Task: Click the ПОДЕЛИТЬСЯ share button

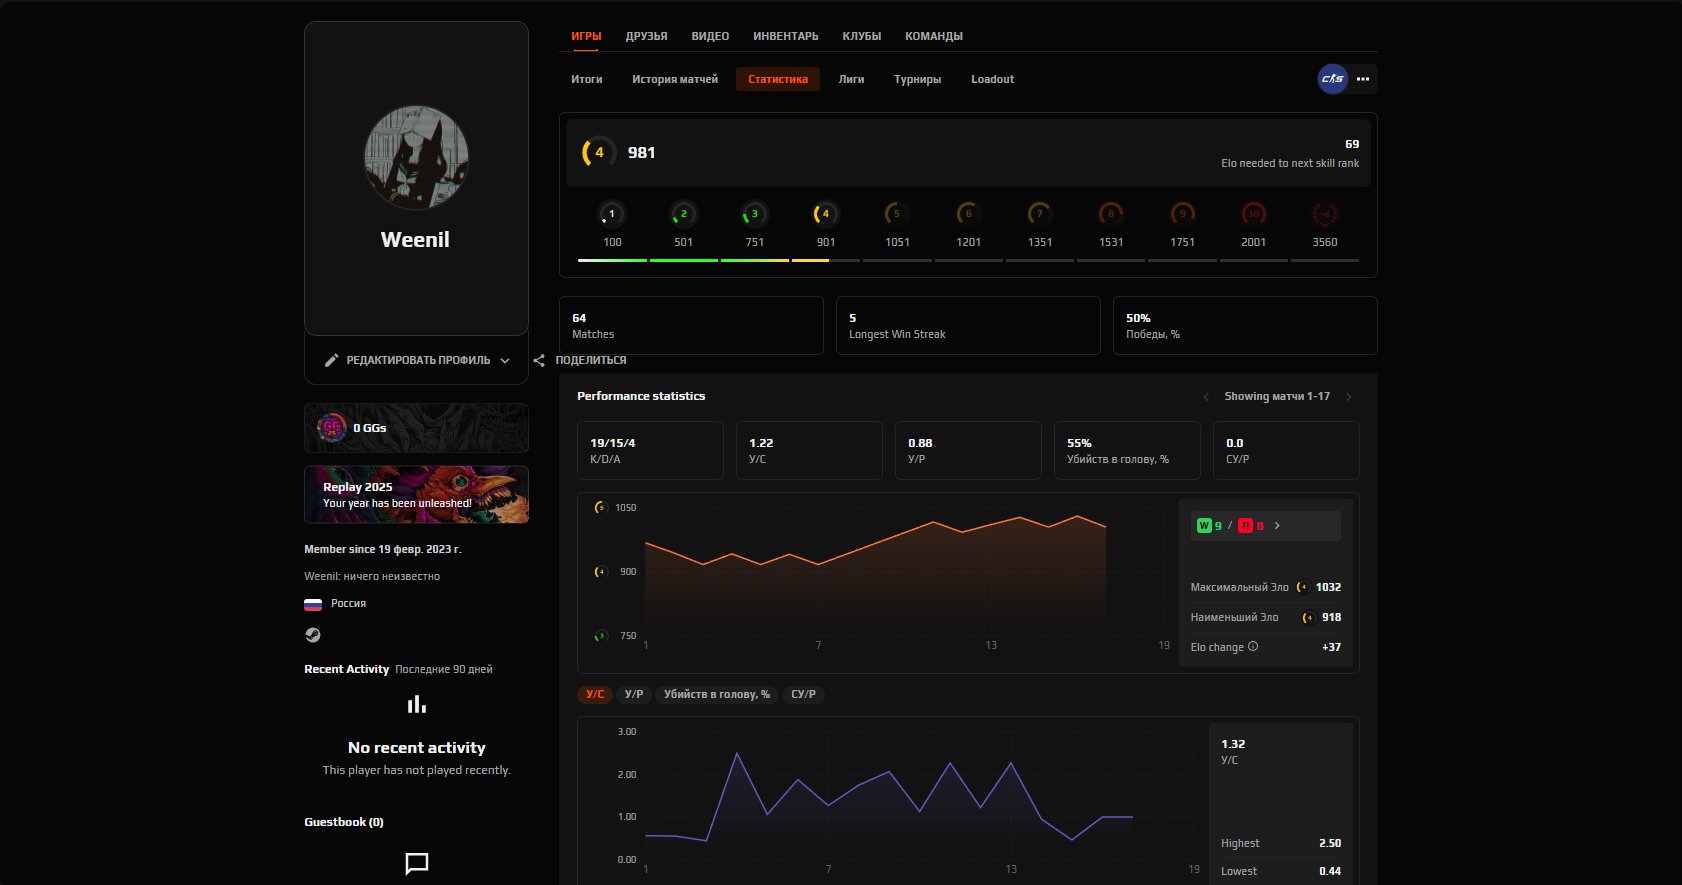Action: 591,360
